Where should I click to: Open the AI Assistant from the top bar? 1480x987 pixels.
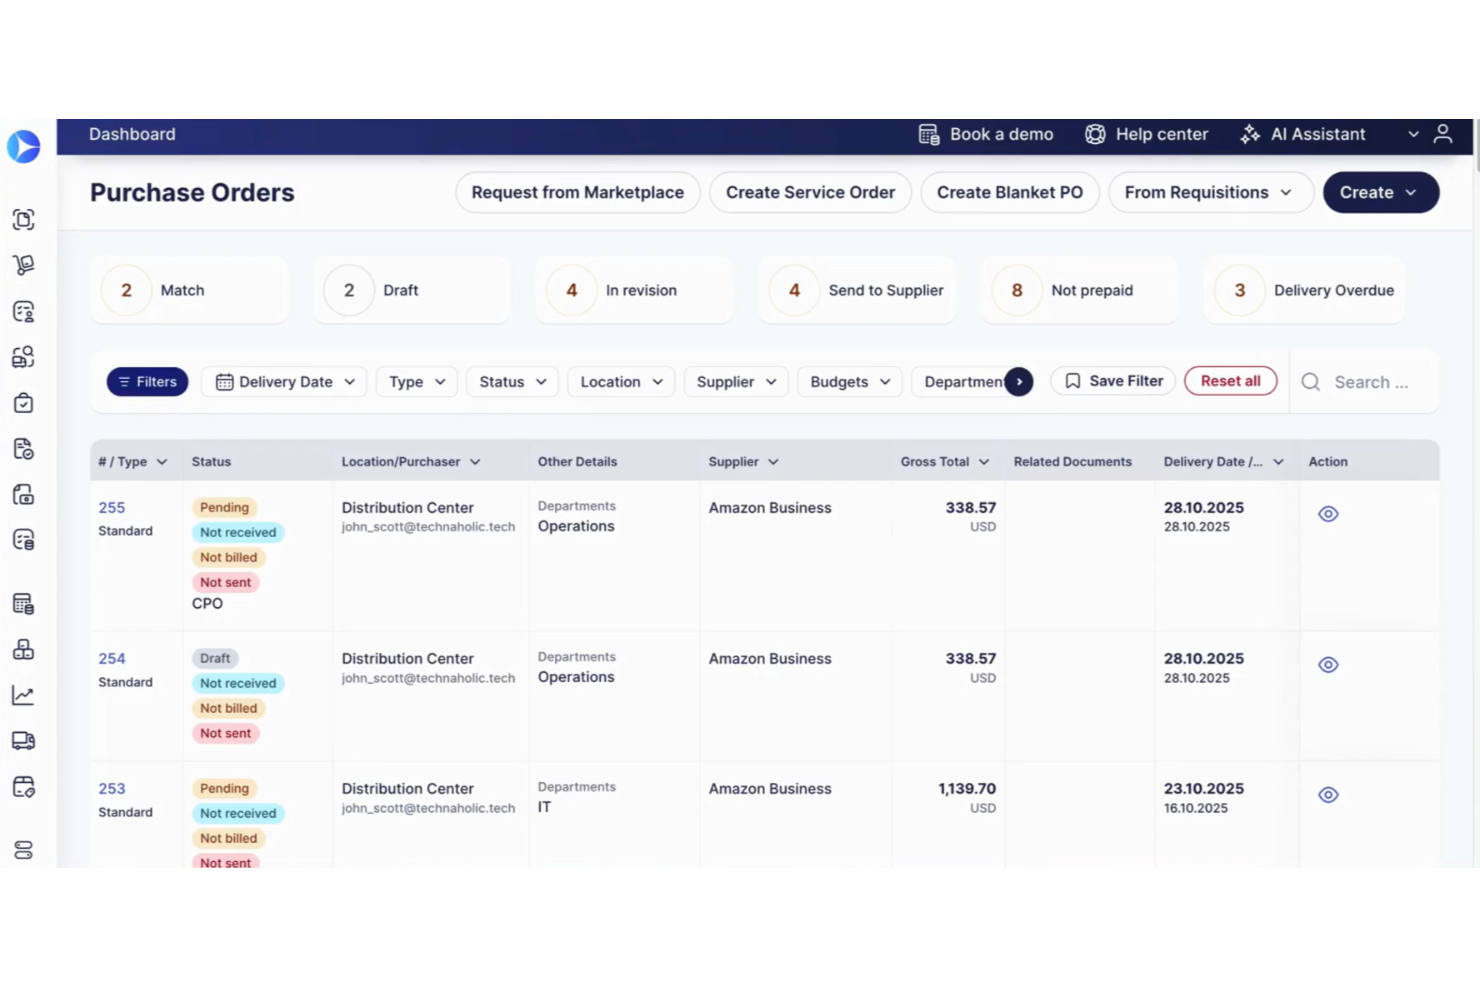(x=1303, y=134)
